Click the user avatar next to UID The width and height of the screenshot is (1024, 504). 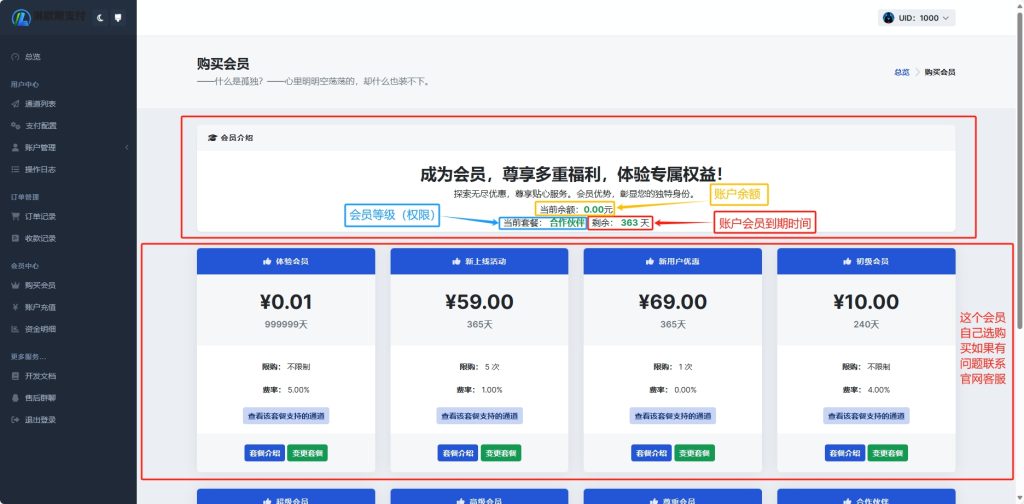[888, 18]
